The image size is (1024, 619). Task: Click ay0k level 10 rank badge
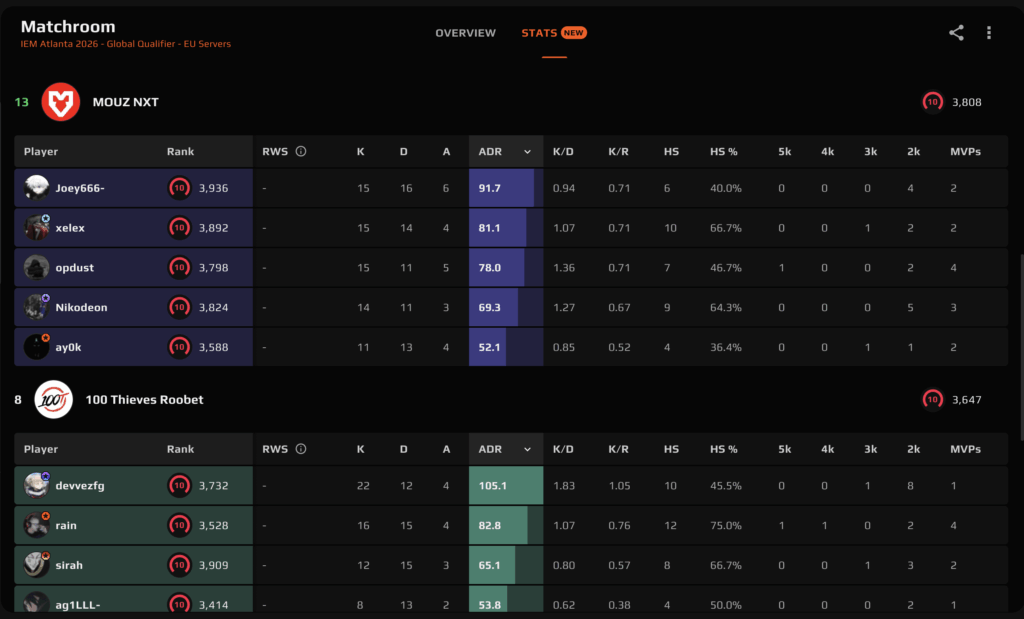click(180, 347)
